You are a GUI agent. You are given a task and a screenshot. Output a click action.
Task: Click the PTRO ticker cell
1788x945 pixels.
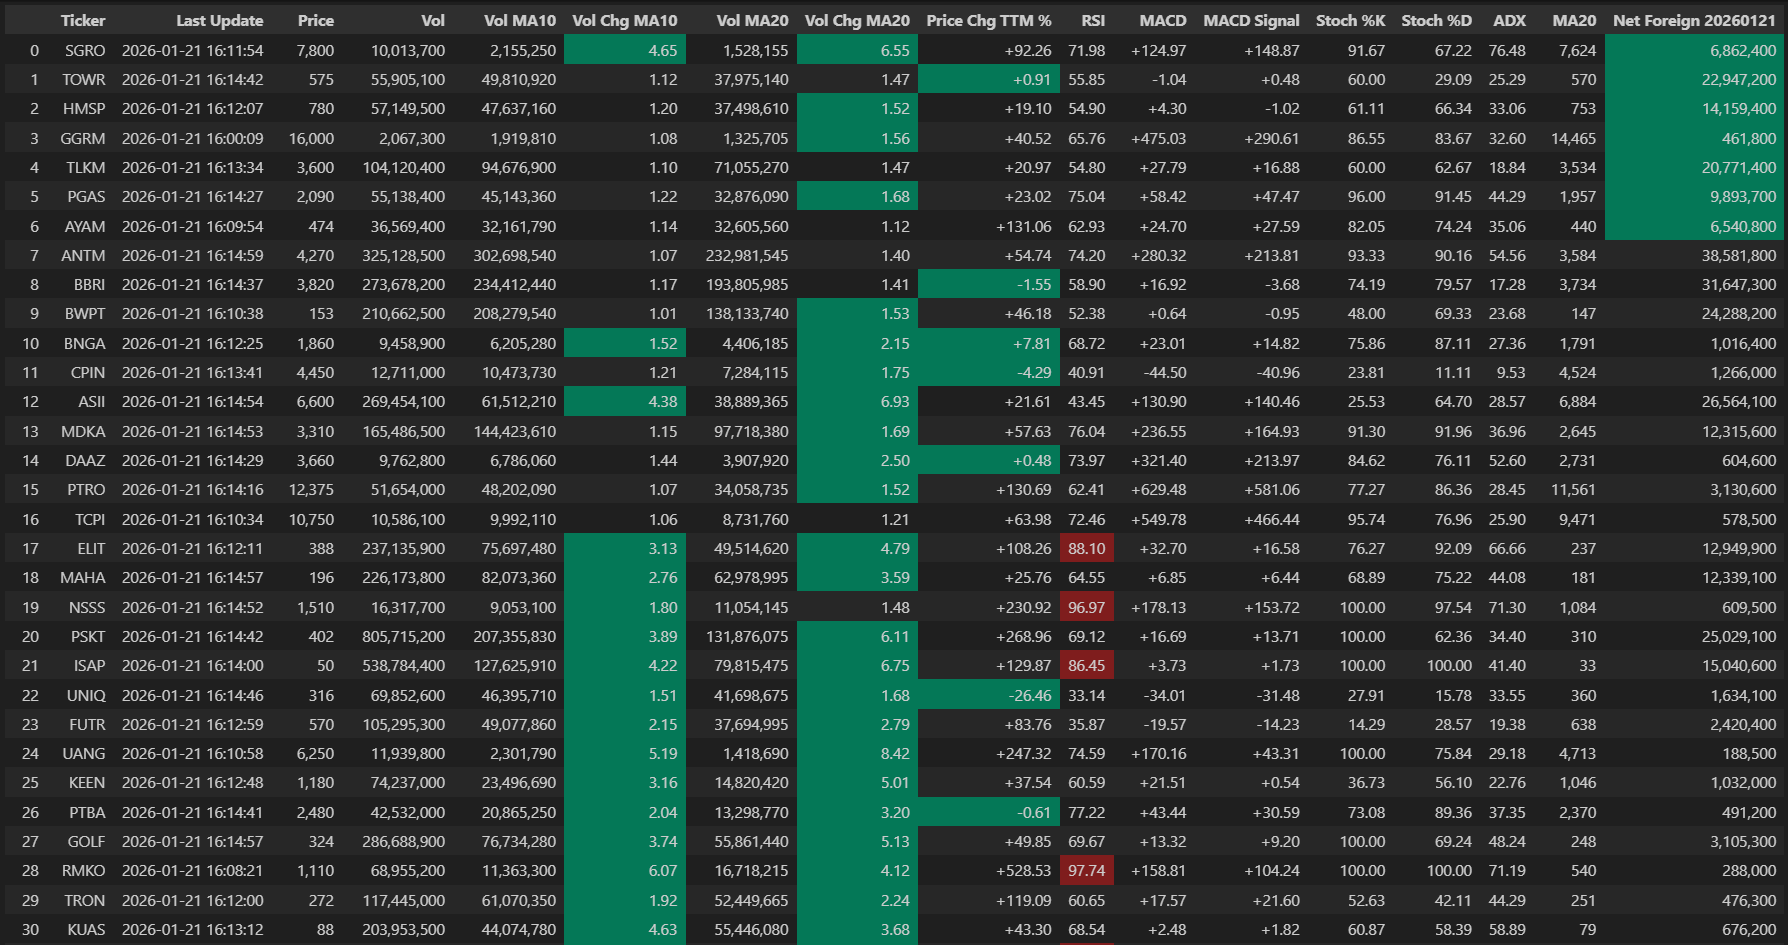pyautogui.click(x=86, y=489)
